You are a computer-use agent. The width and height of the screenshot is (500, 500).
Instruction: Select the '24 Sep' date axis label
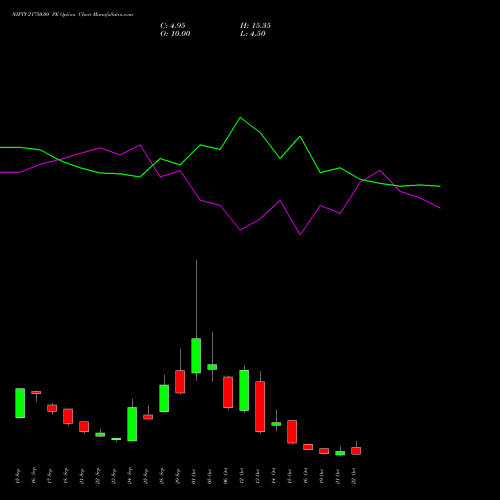pyautogui.click(x=130, y=476)
